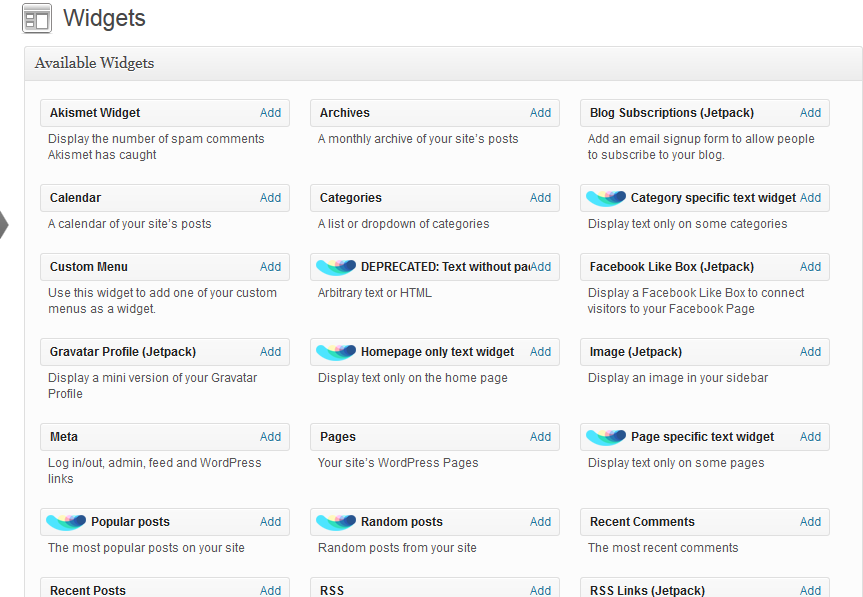Screen dimensions: 863x597
Task: Select the Akismet Widget title
Action: [95, 113]
